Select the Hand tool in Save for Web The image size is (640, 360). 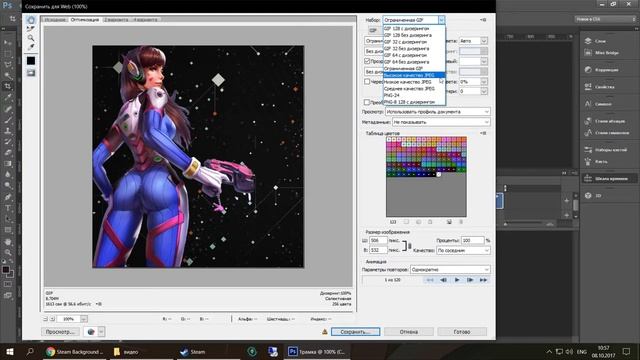[x=31, y=20]
